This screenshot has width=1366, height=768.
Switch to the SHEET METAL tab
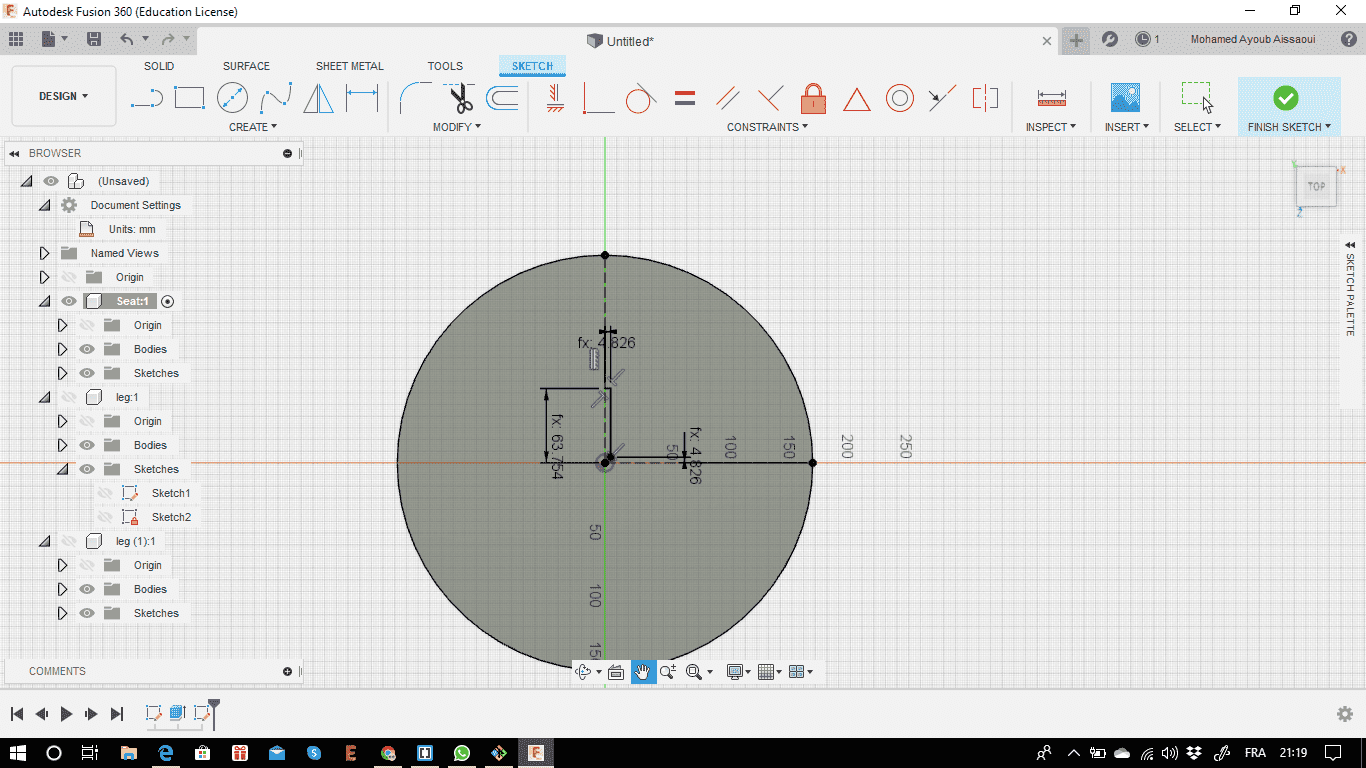pyautogui.click(x=349, y=66)
